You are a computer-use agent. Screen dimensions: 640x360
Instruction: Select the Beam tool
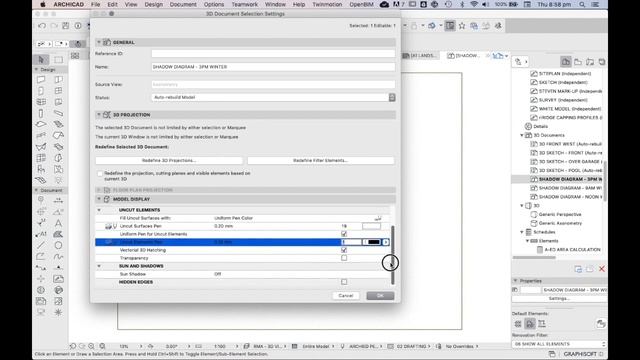[x=58, y=113]
